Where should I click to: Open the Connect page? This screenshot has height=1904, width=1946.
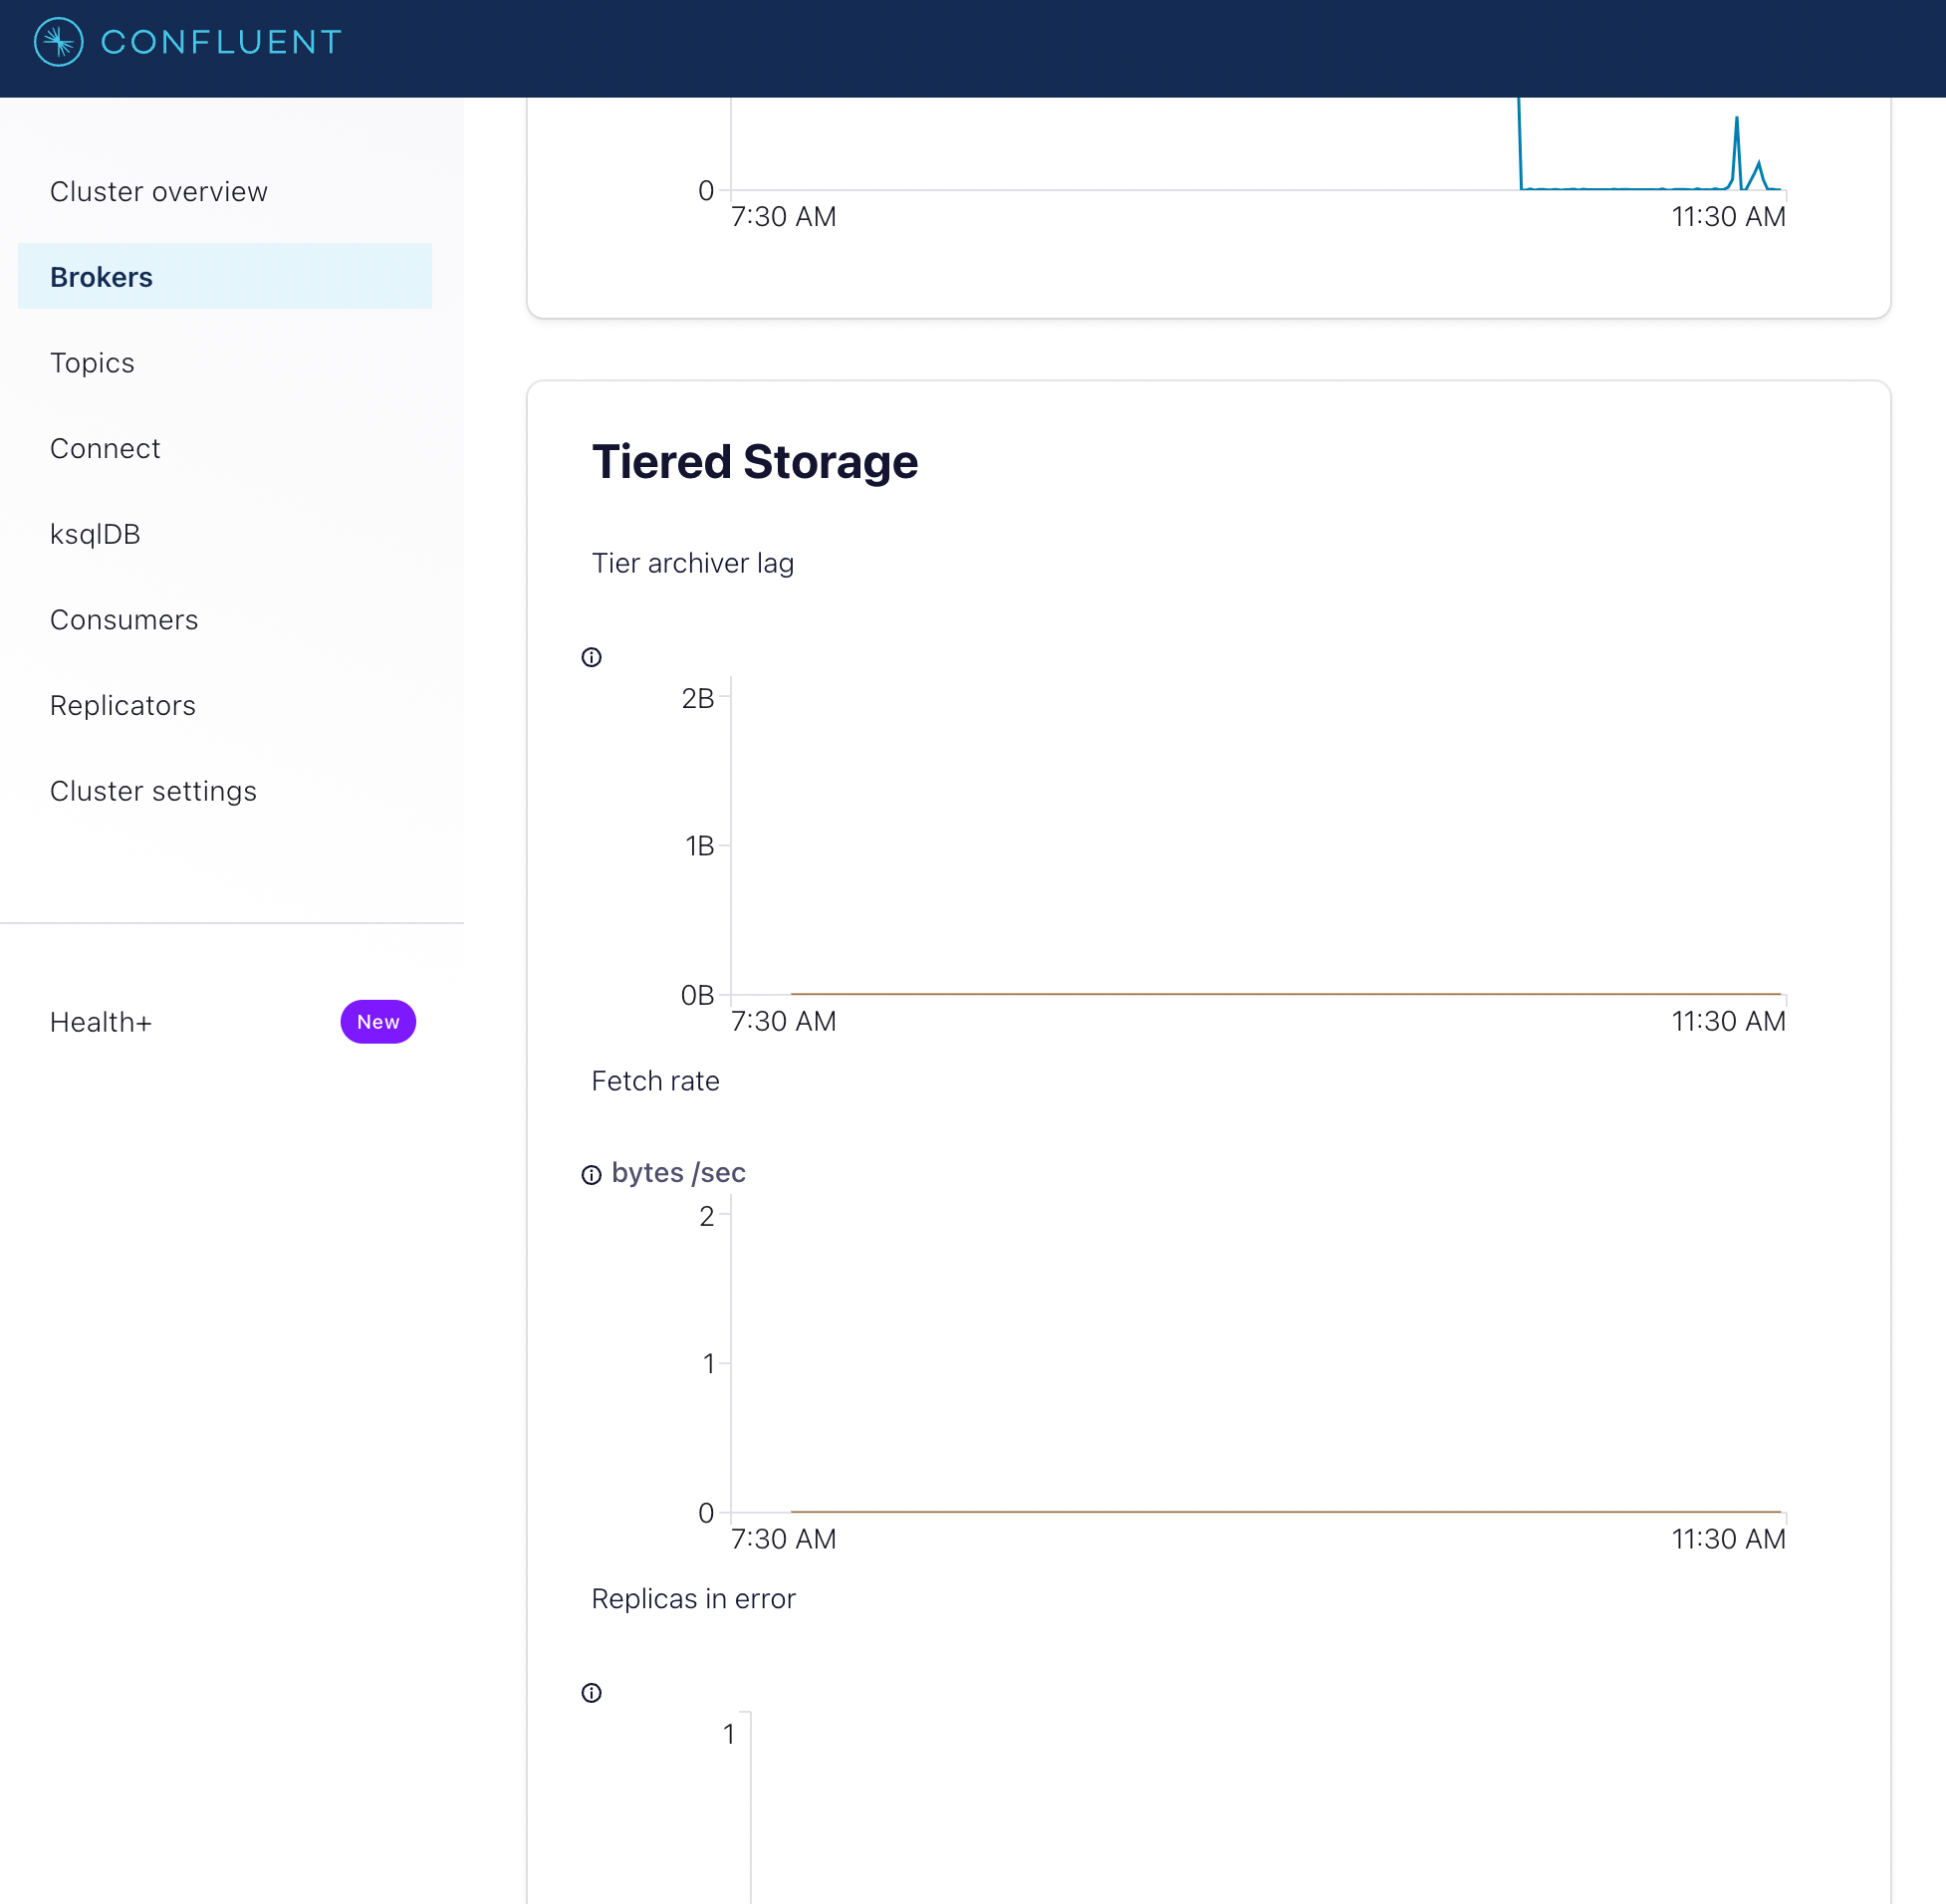click(x=104, y=448)
